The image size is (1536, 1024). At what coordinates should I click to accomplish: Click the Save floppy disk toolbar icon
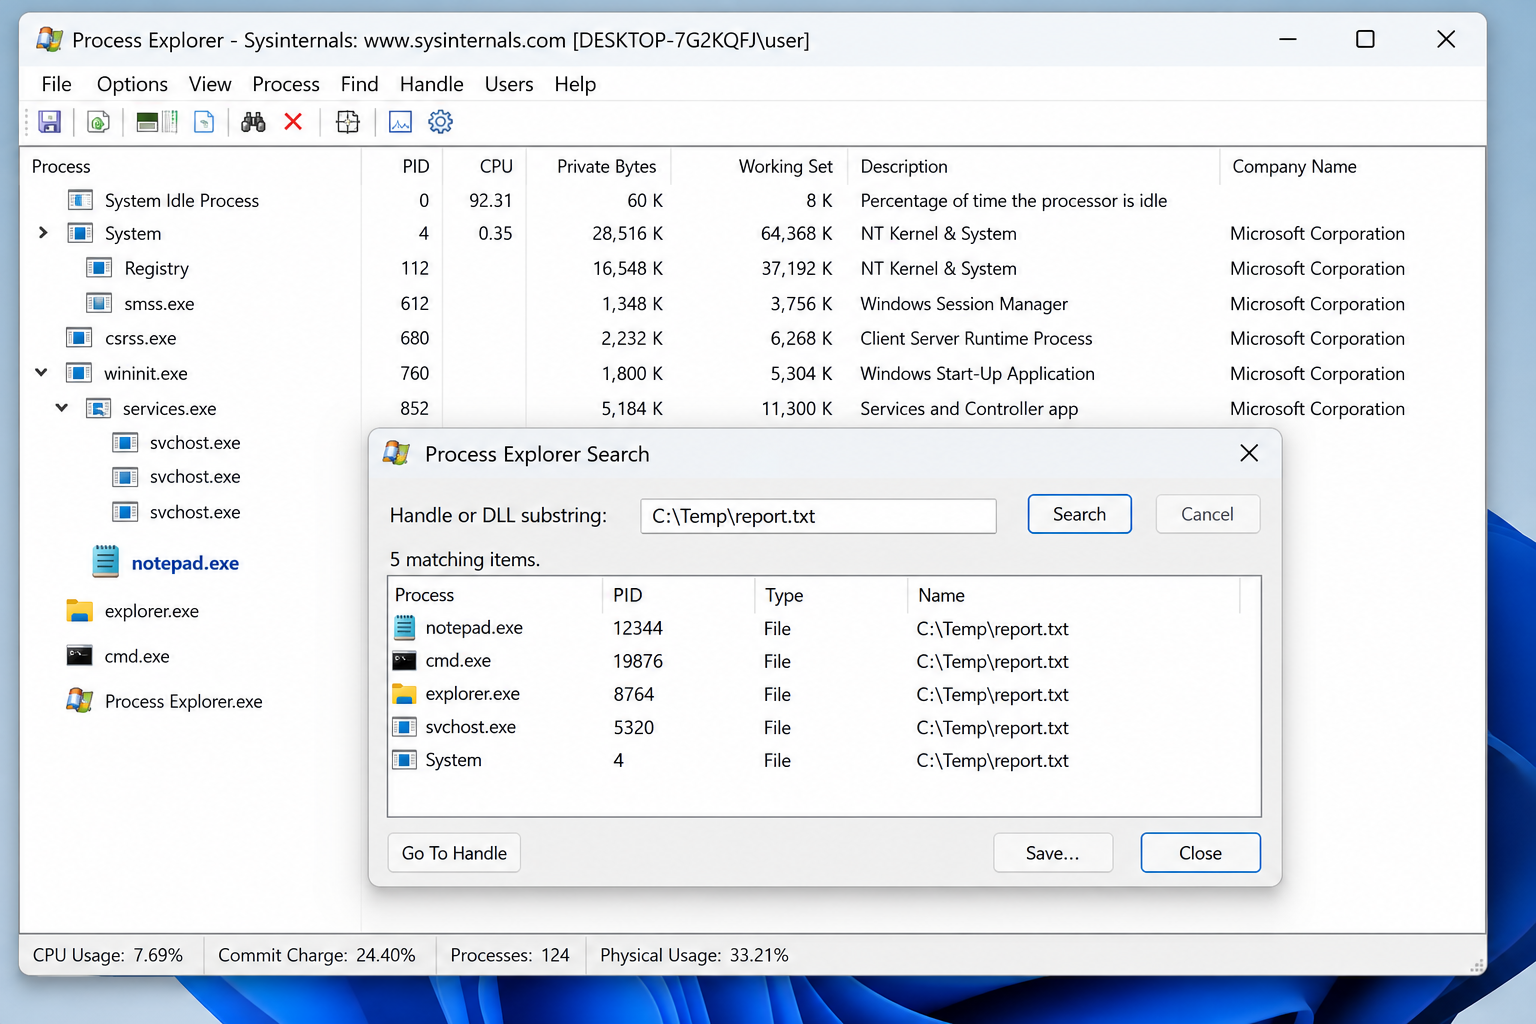49,122
